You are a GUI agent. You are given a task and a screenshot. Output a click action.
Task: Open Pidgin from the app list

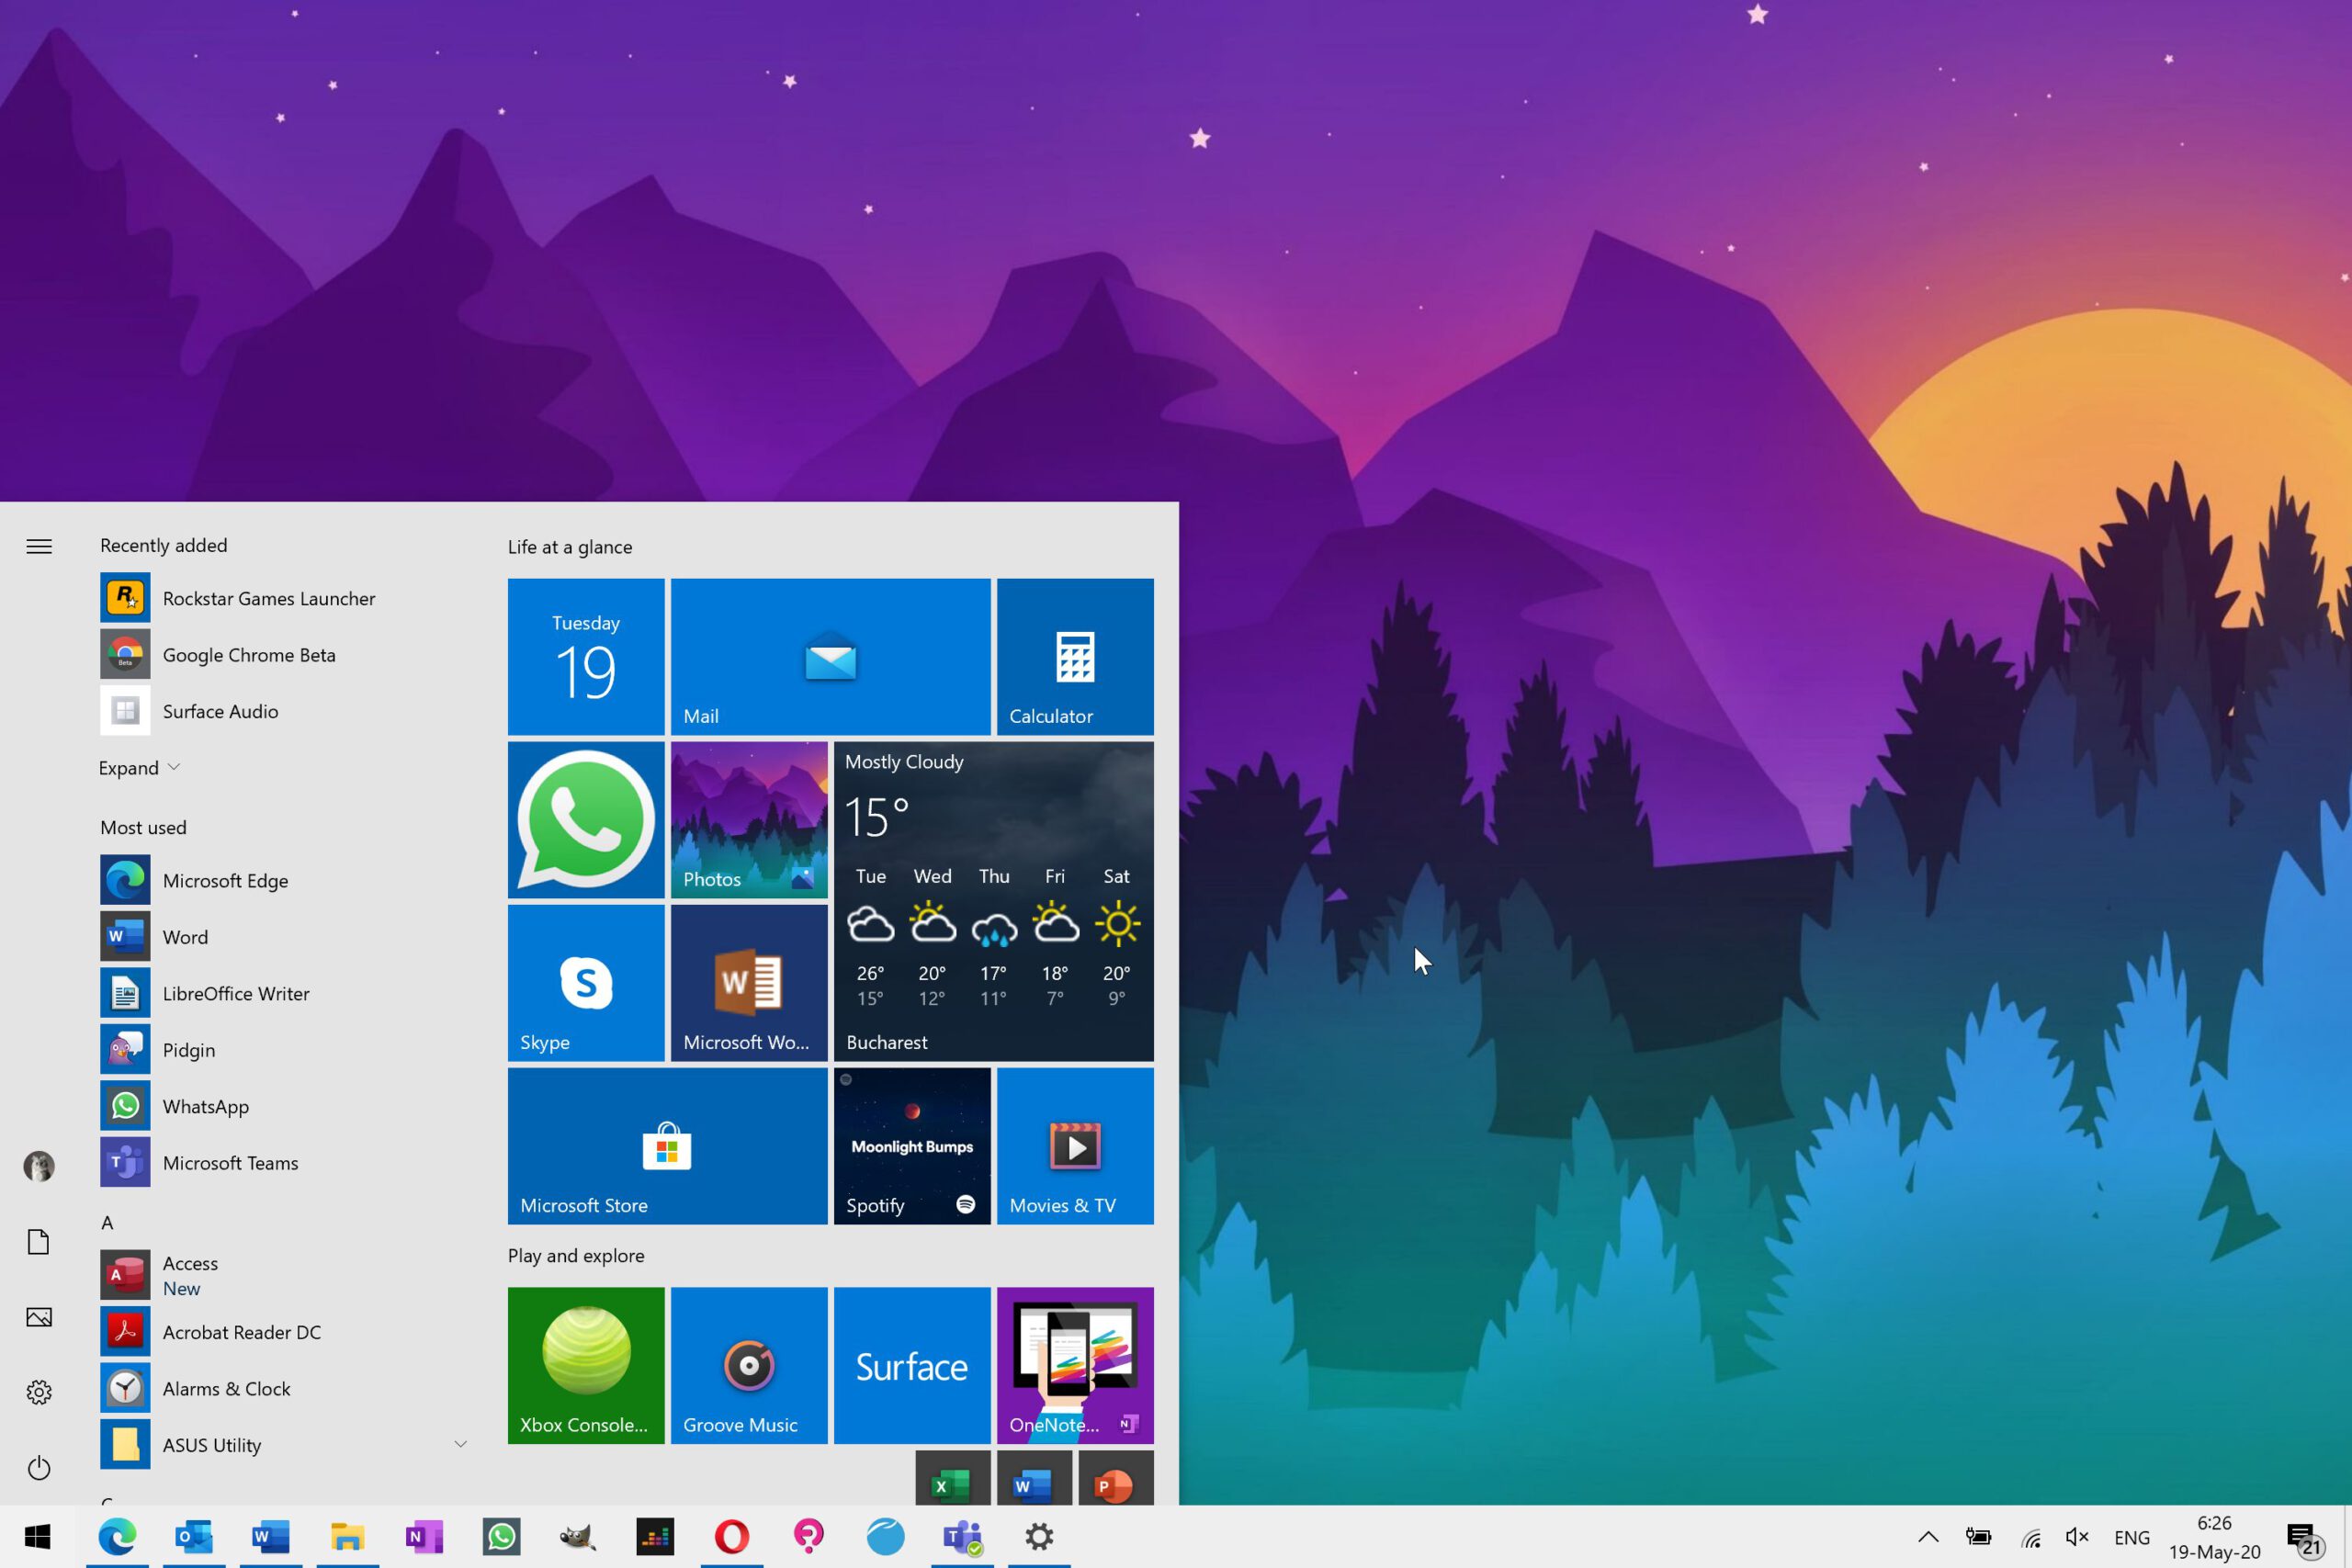click(284, 1050)
